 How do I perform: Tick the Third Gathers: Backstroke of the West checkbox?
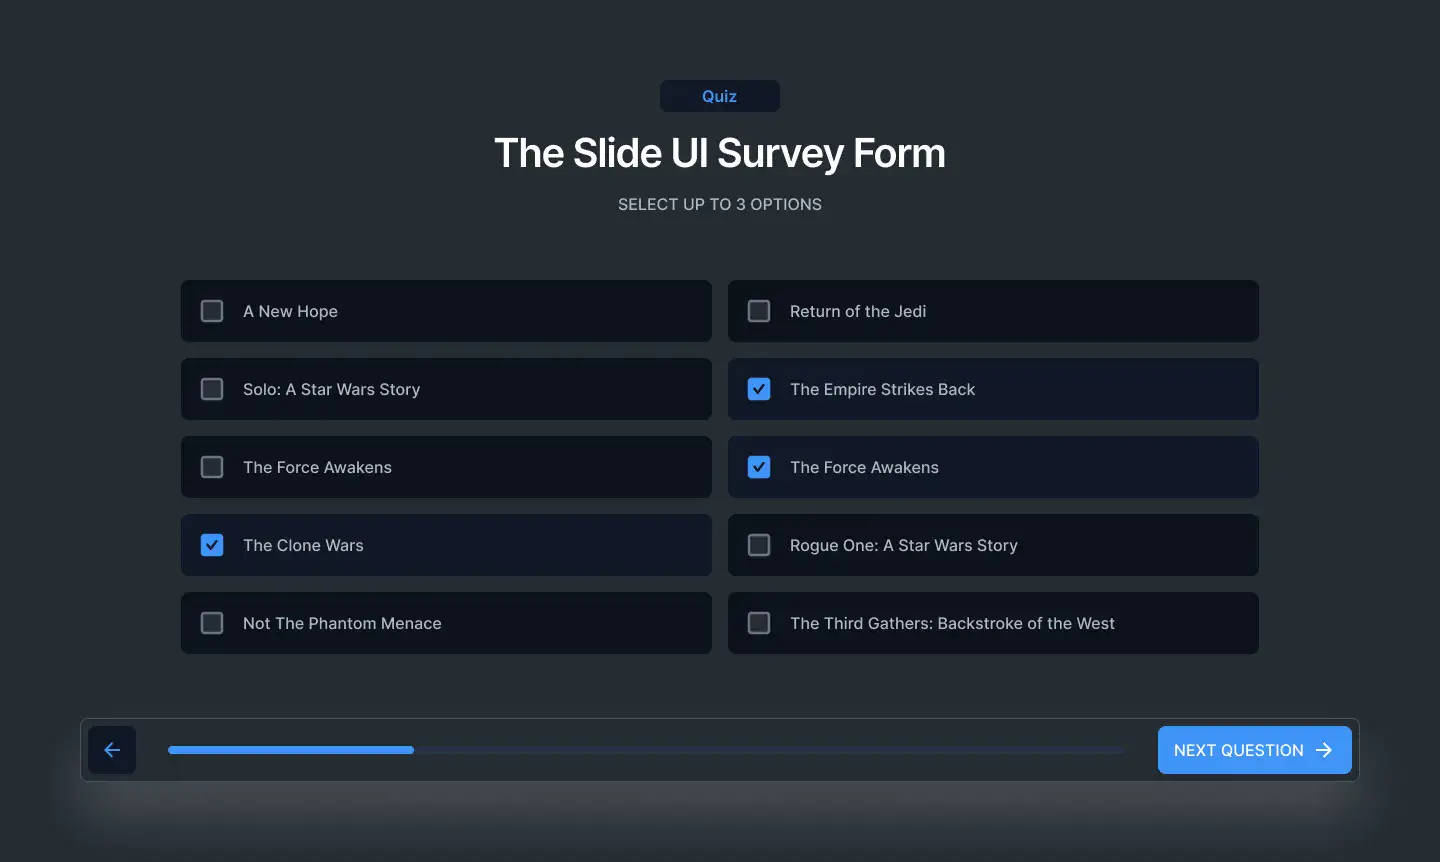759,623
